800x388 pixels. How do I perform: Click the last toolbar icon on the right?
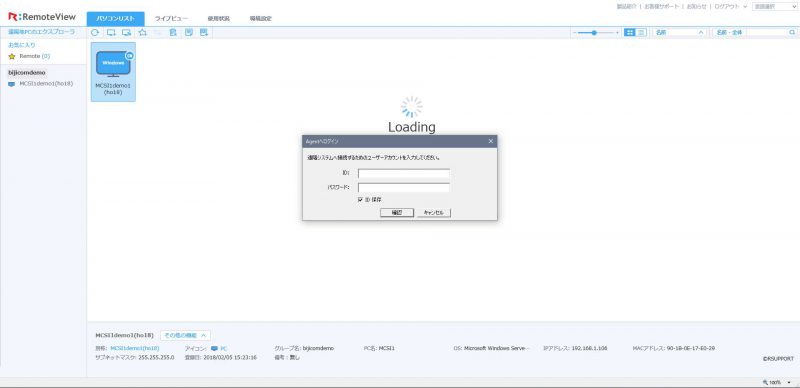point(204,33)
